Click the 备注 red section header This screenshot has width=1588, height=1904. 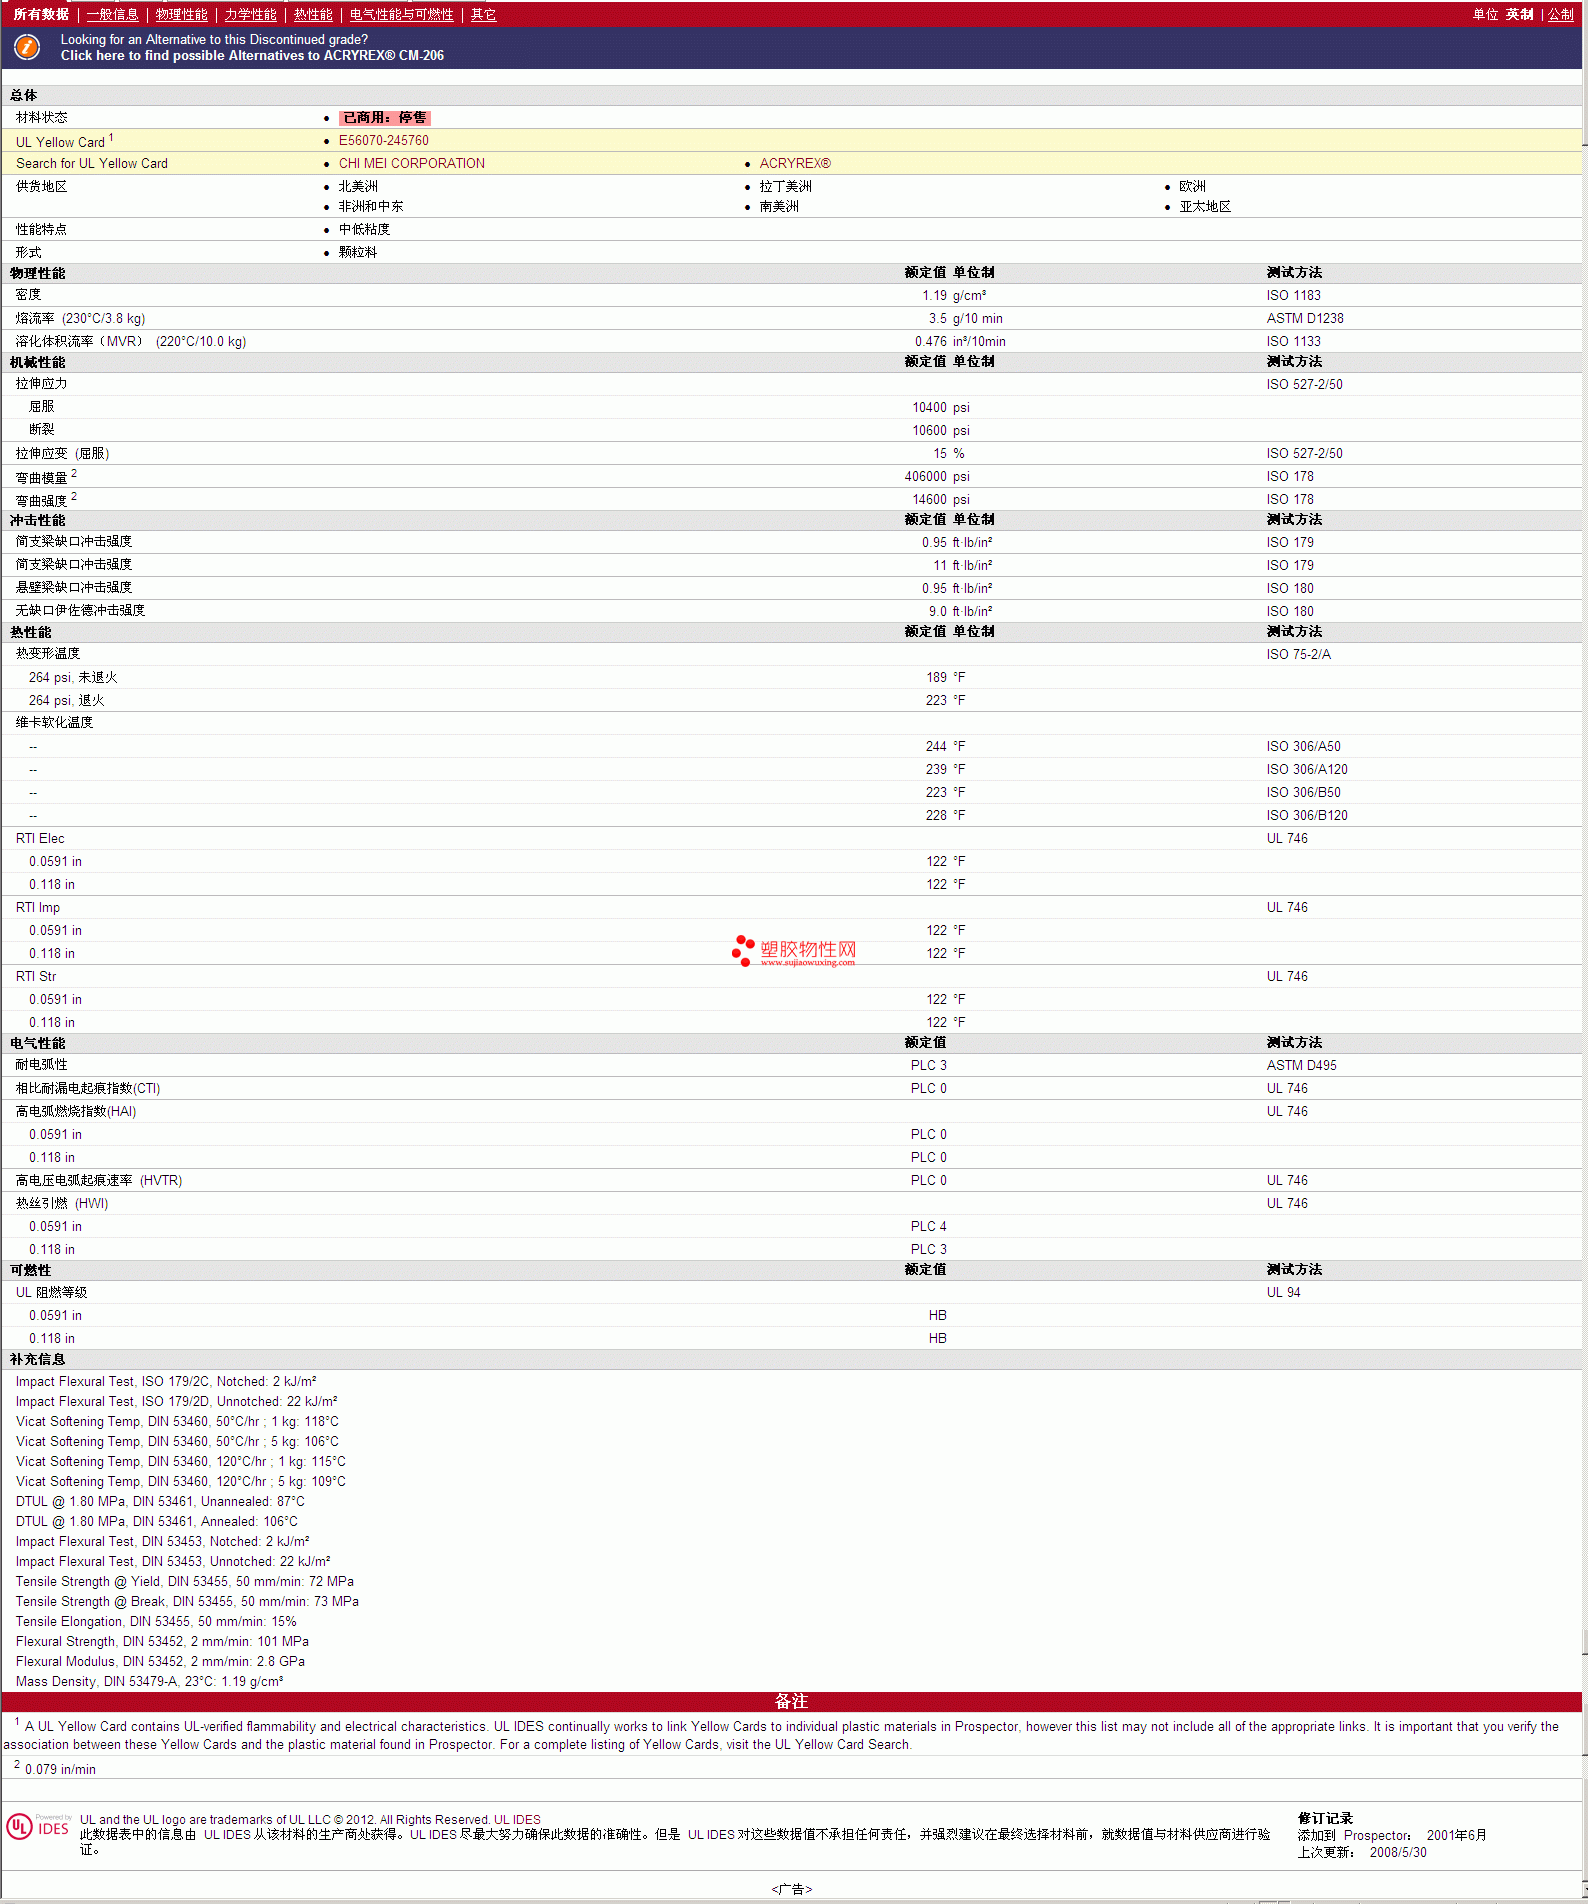coord(792,1701)
